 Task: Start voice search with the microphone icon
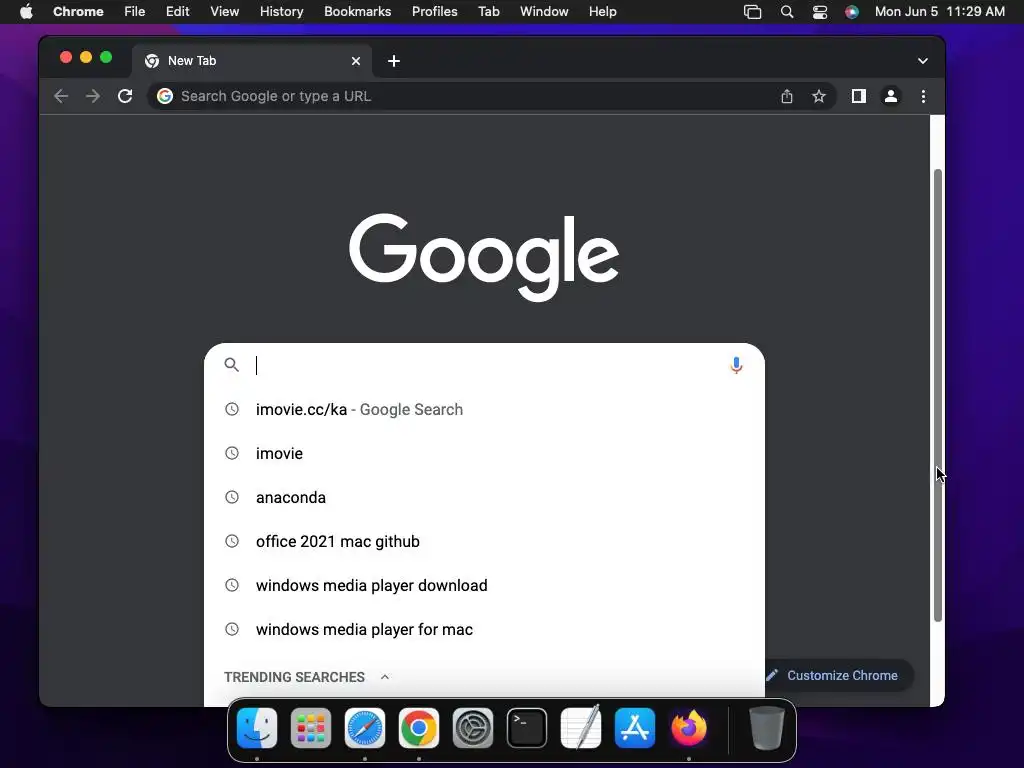click(x=736, y=365)
